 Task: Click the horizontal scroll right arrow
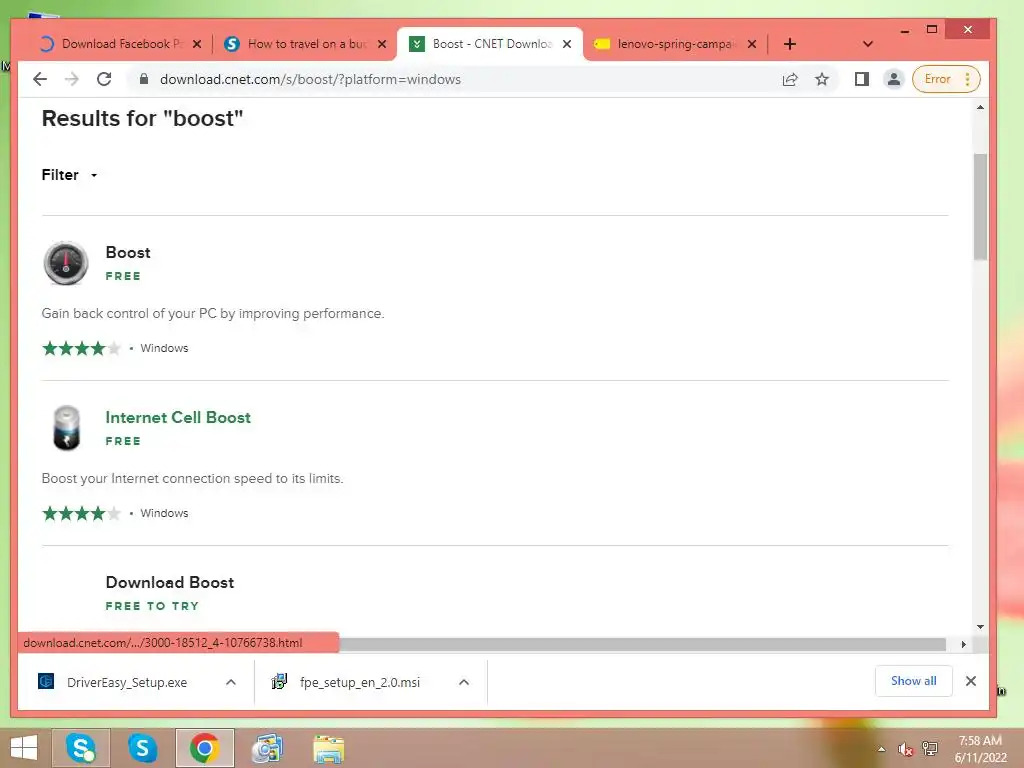[963, 644]
